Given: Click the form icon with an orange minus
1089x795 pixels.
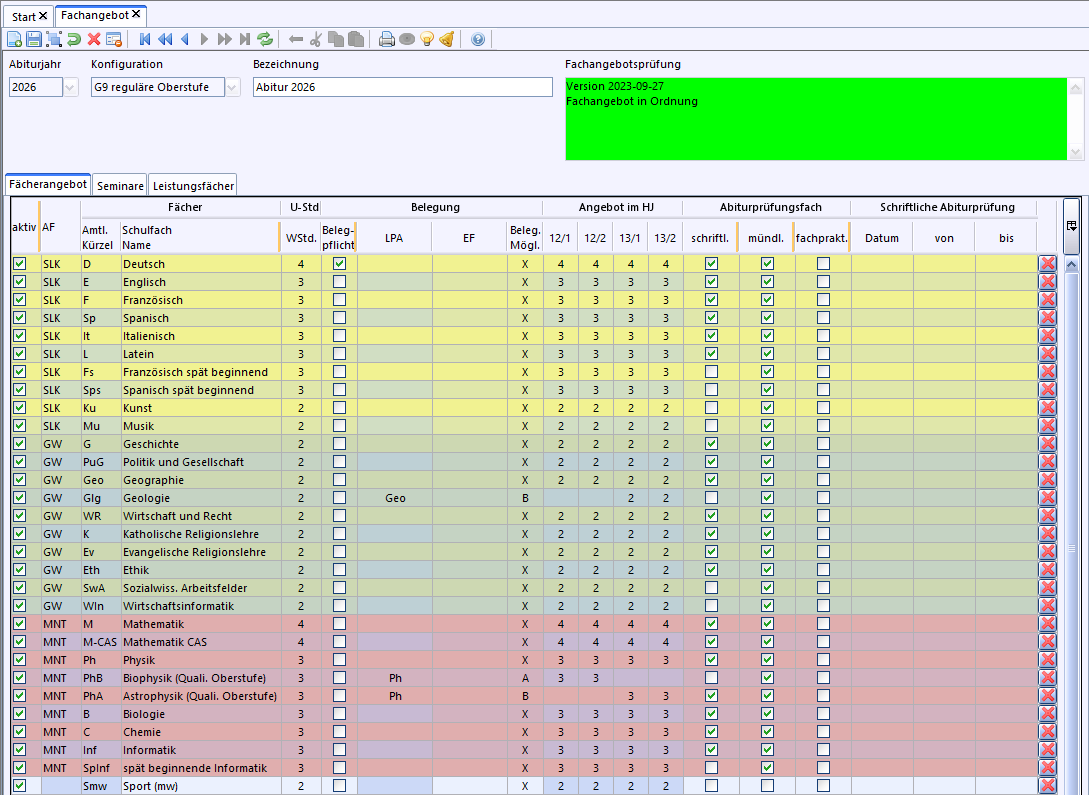Looking at the screenshot, I should coord(114,40).
